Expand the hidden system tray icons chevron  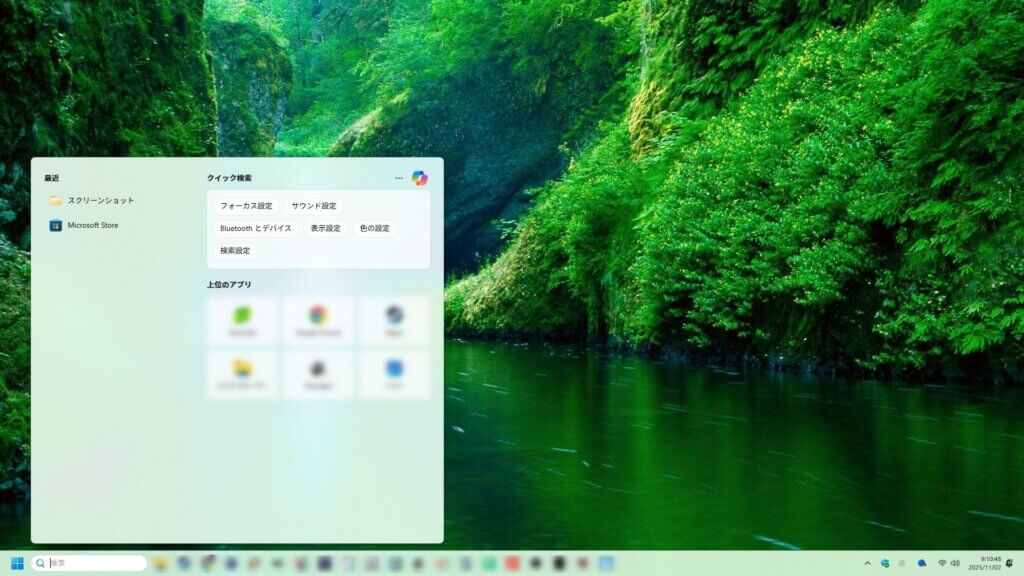pos(867,563)
